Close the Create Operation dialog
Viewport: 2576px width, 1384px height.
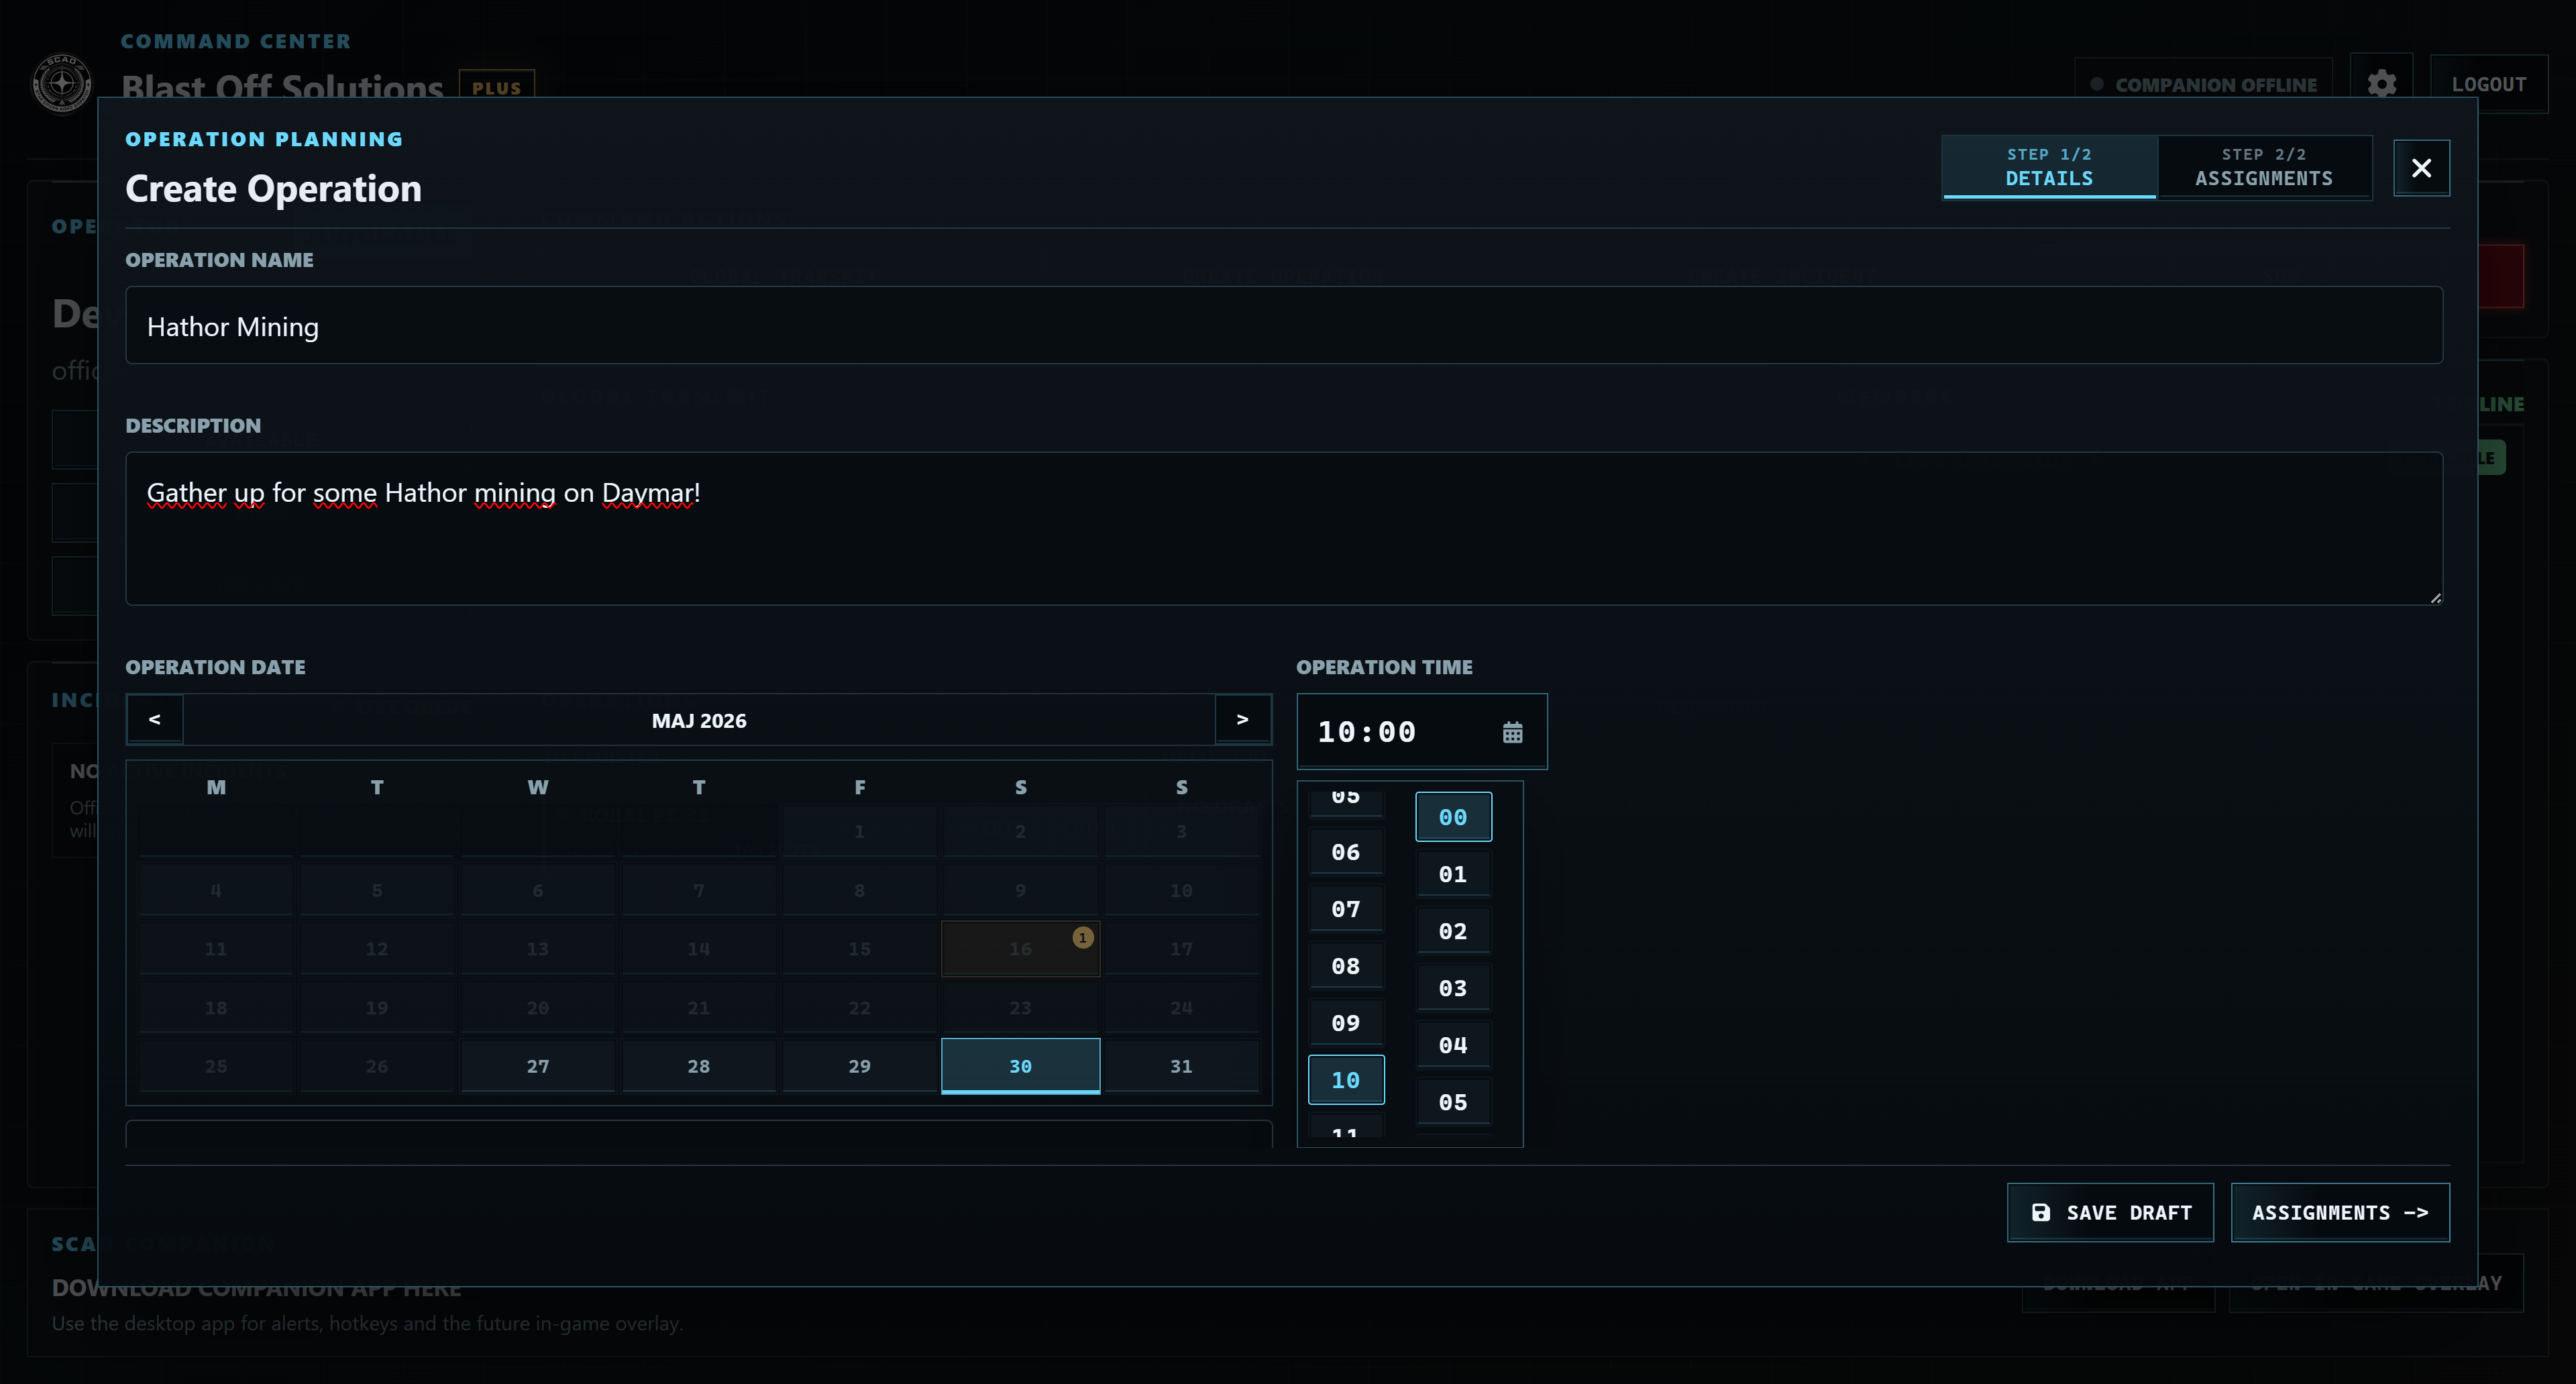(x=2421, y=168)
